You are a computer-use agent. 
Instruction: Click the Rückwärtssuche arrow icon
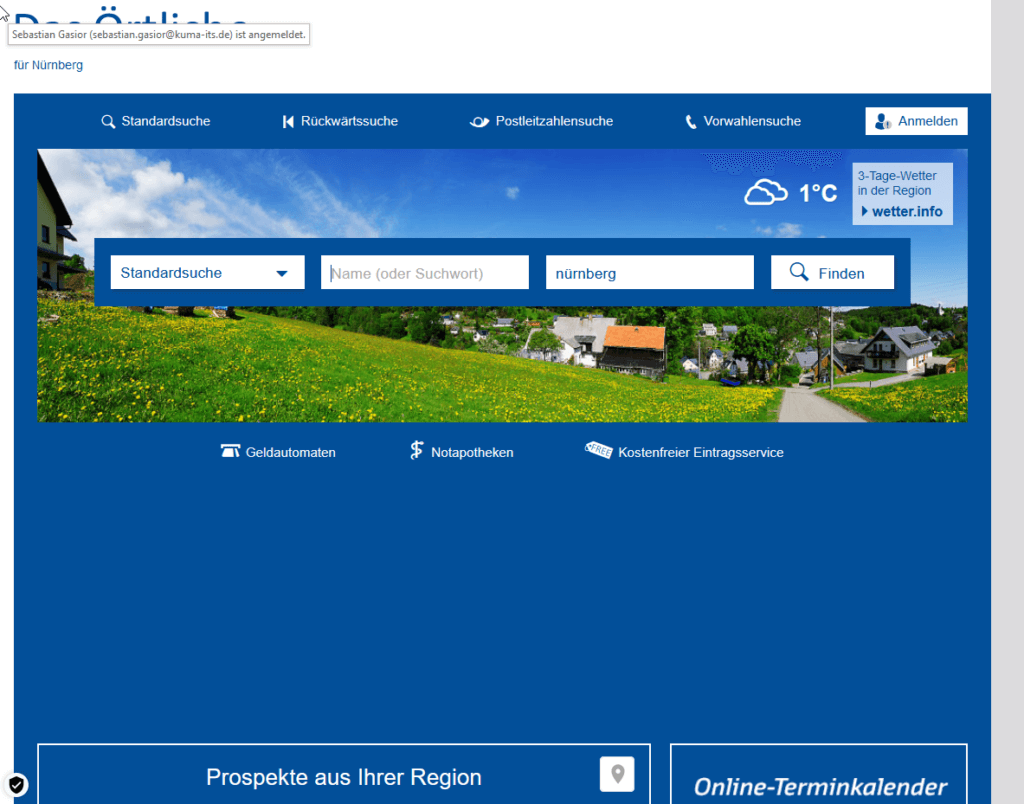point(288,122)
